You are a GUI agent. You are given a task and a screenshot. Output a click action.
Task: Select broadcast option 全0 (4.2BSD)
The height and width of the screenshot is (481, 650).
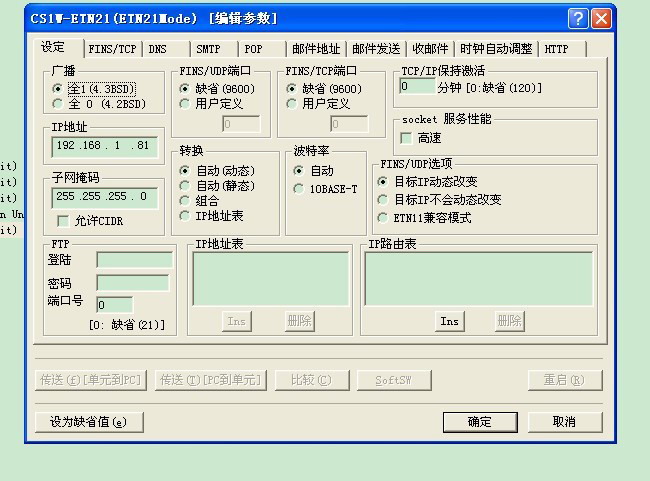coord(58,104)
